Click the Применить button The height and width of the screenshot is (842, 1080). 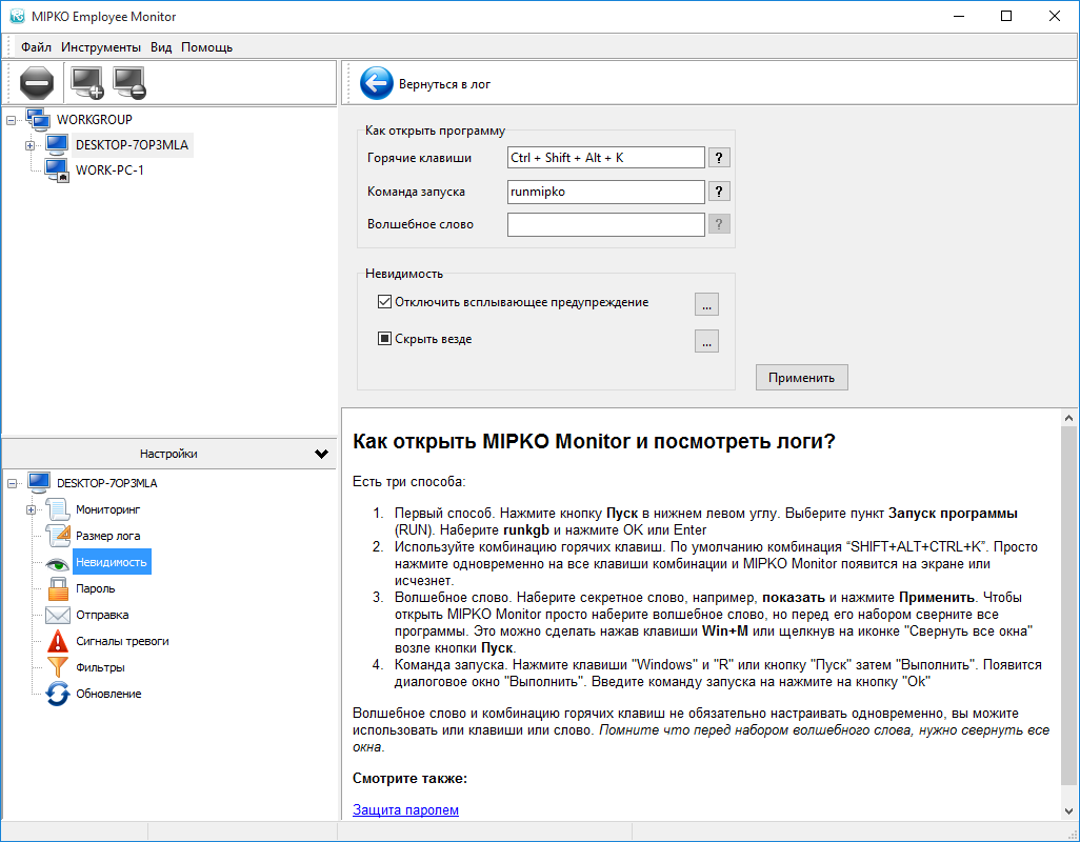[801, 377]
